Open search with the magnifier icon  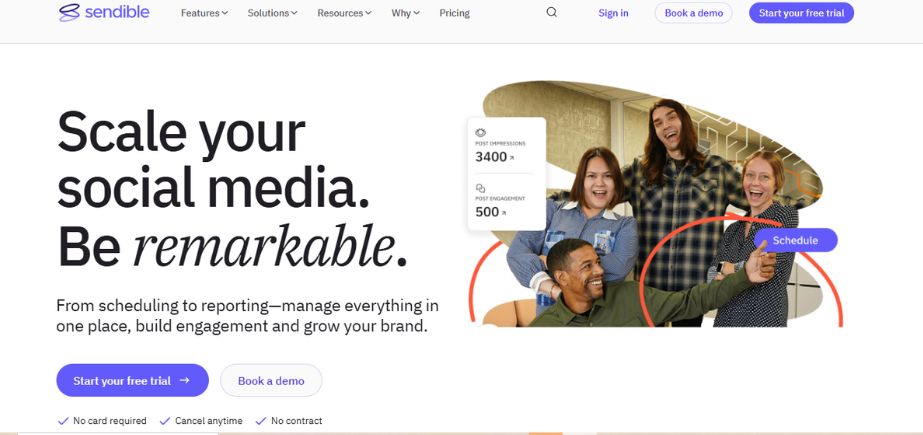pyautogui.click(x=552, y=13)
